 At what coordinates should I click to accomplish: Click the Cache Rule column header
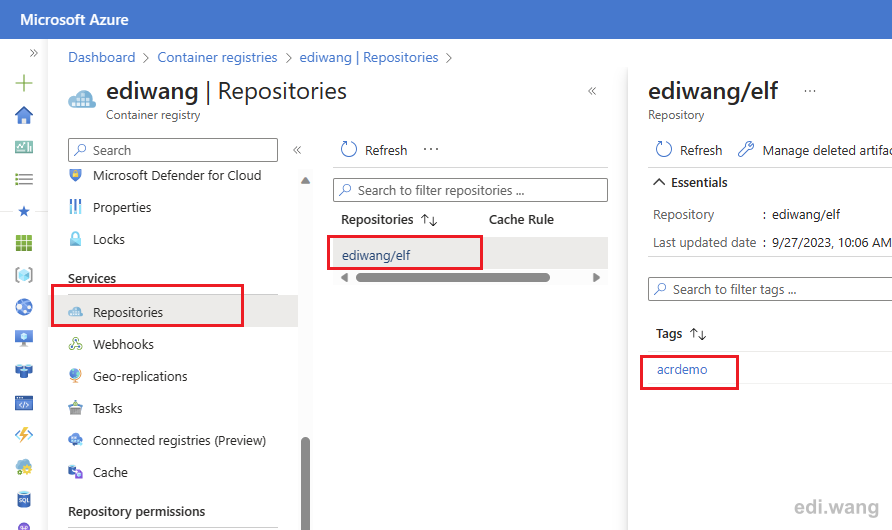pos(521,220)
